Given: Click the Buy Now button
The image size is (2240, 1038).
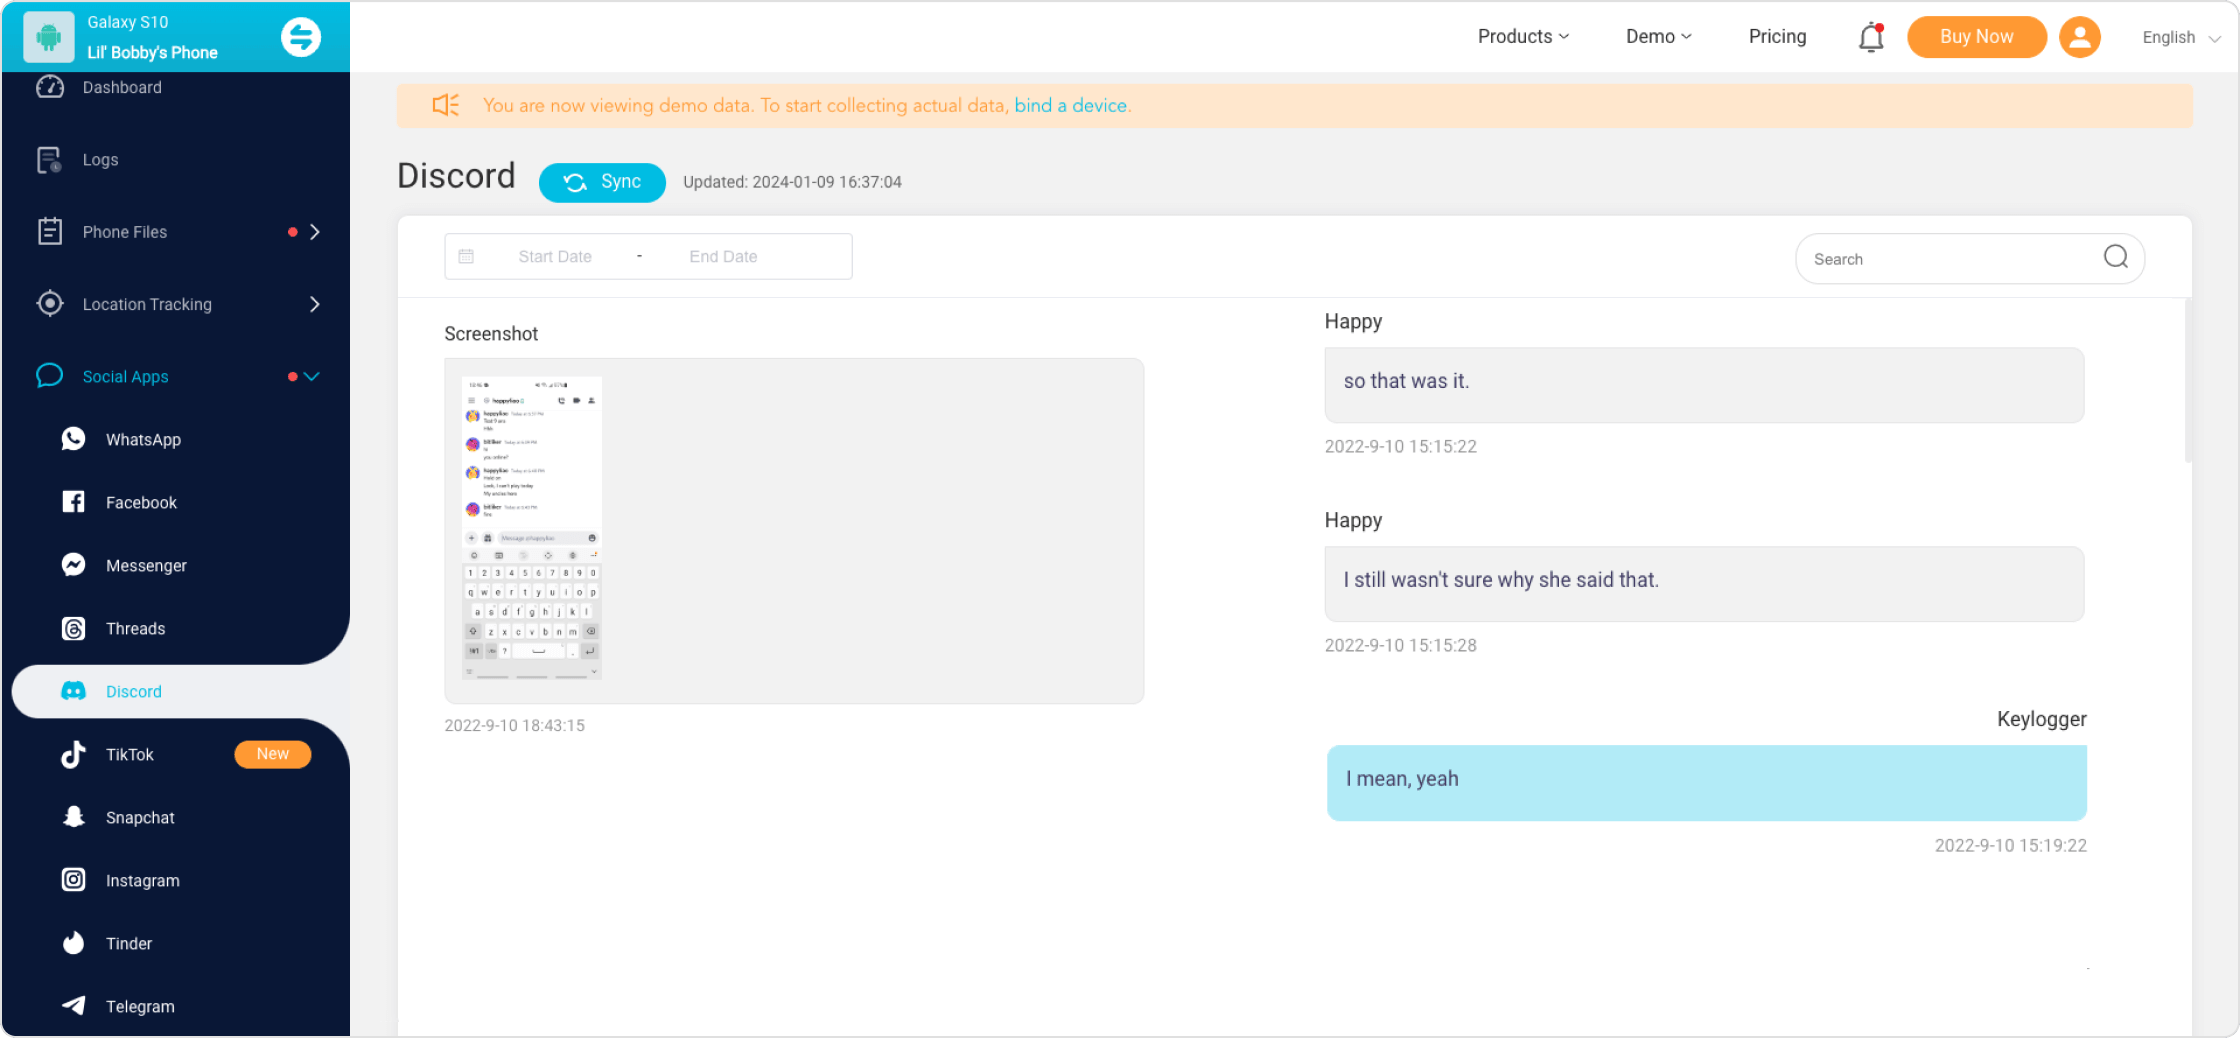Looking at the screenshot, I should 1976,37.
